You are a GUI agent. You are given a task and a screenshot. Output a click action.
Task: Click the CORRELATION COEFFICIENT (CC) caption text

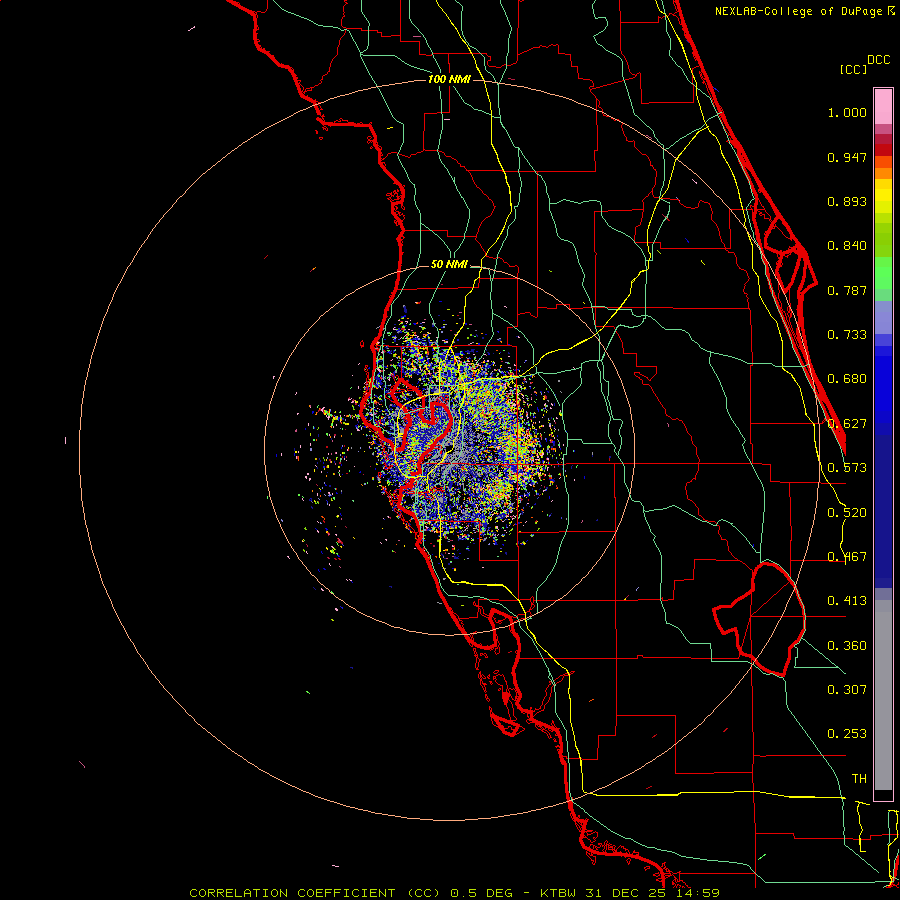coord(315,893)
